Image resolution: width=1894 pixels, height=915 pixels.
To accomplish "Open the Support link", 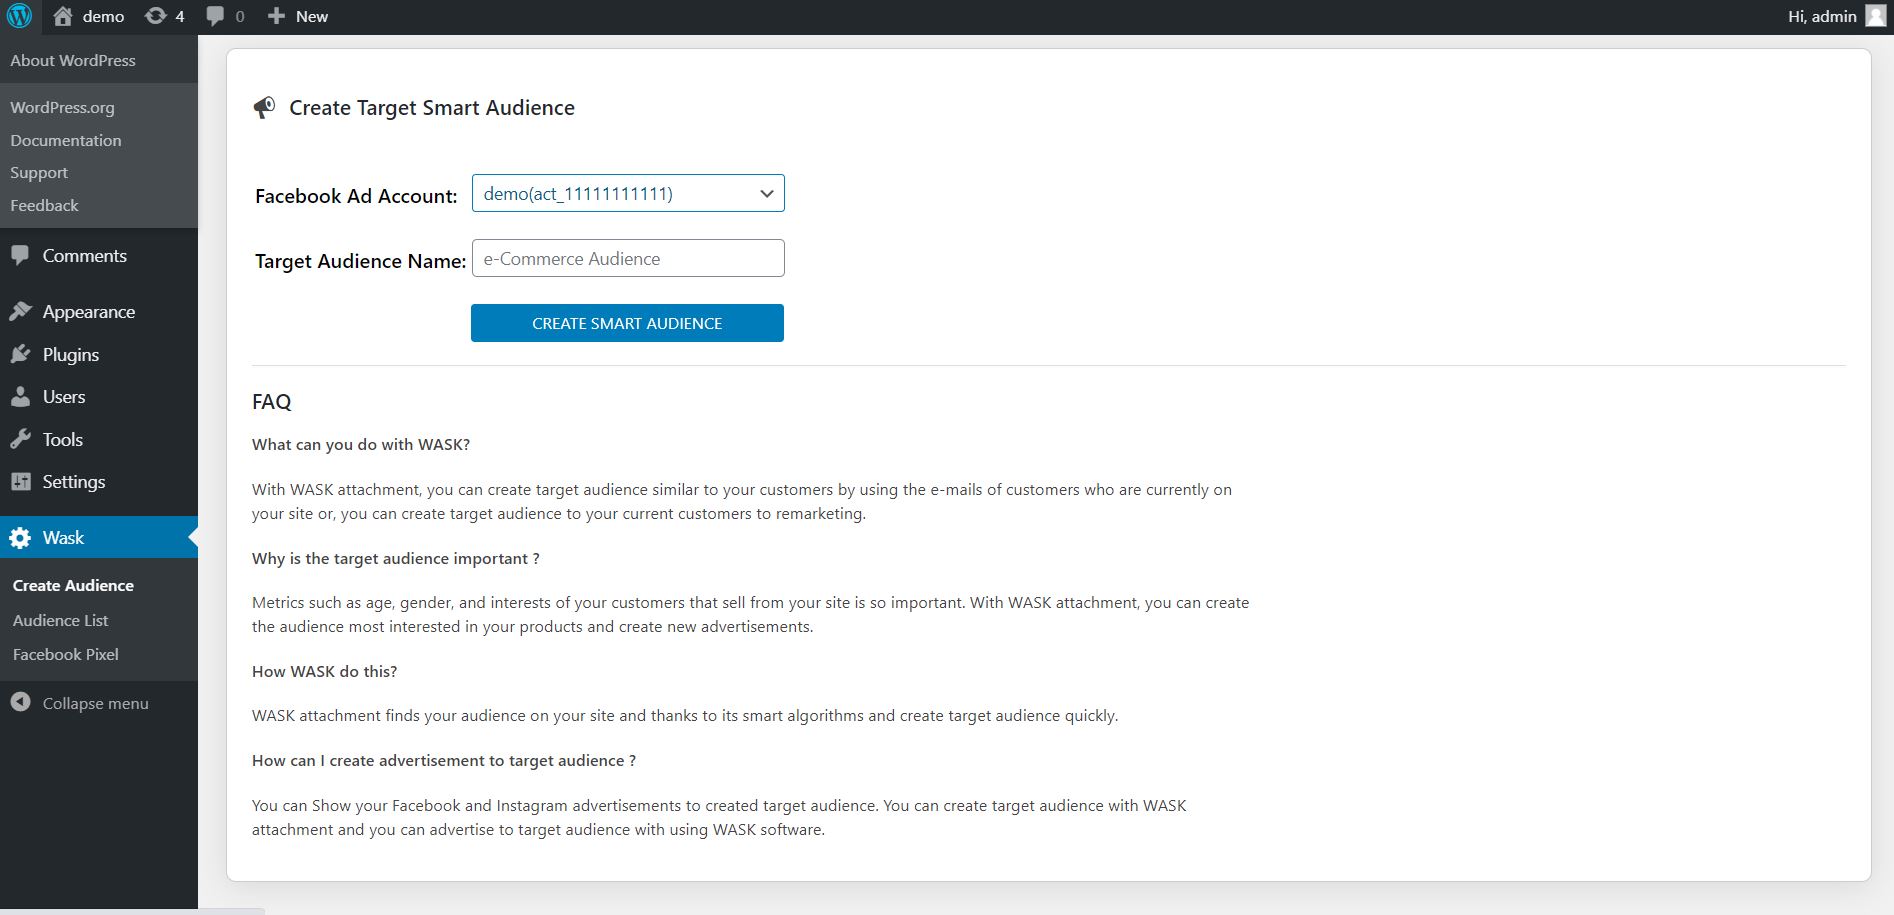I will [x=39, y=173].
